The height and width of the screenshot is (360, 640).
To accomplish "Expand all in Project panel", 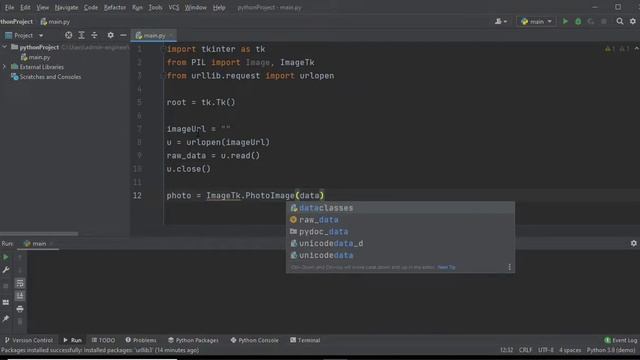I will coord(81,36).
